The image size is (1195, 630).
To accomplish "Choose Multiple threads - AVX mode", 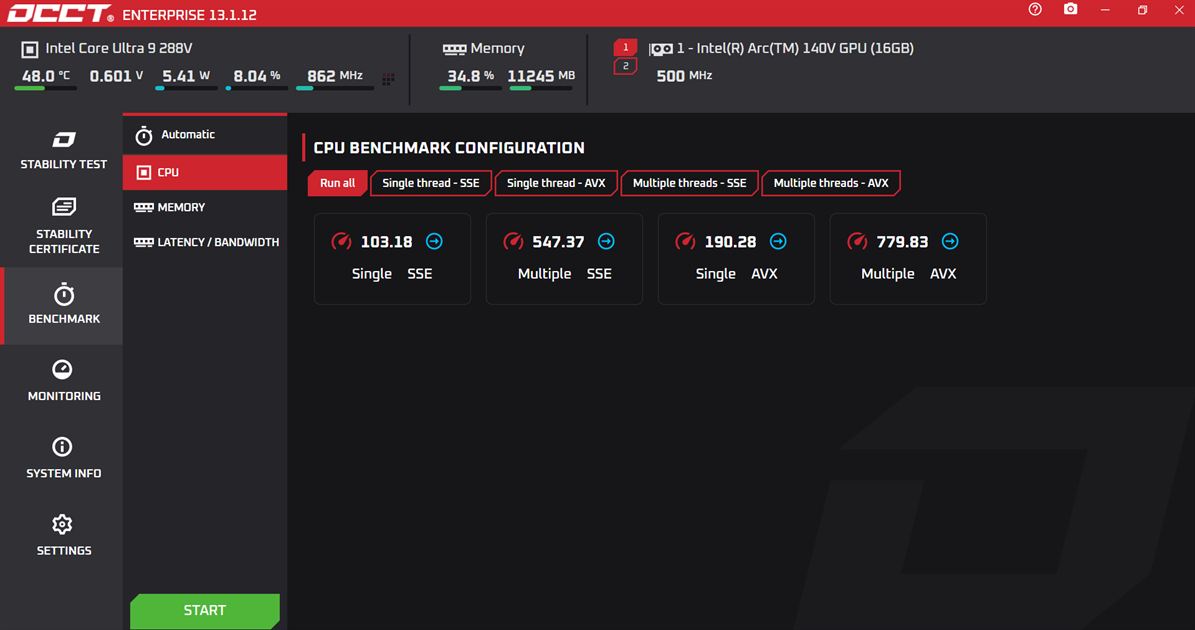I will tap(831, 183).
